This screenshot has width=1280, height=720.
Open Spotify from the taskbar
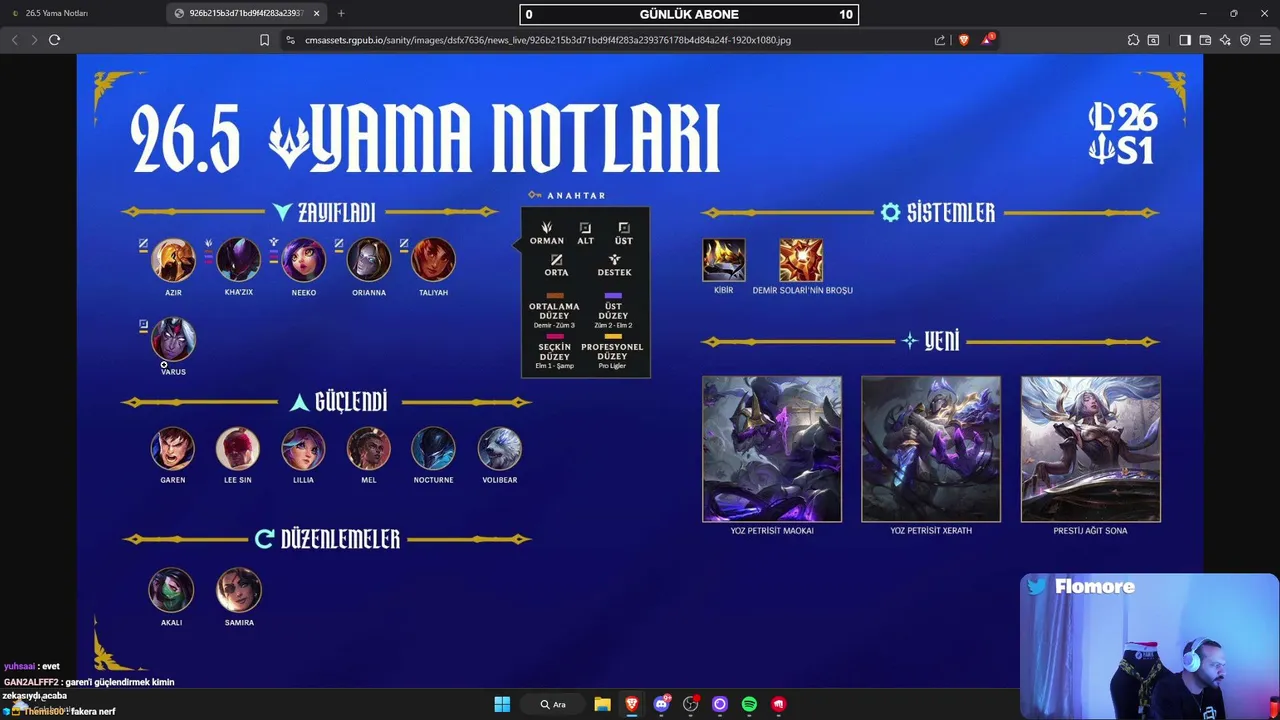click(x=749, y=704)
